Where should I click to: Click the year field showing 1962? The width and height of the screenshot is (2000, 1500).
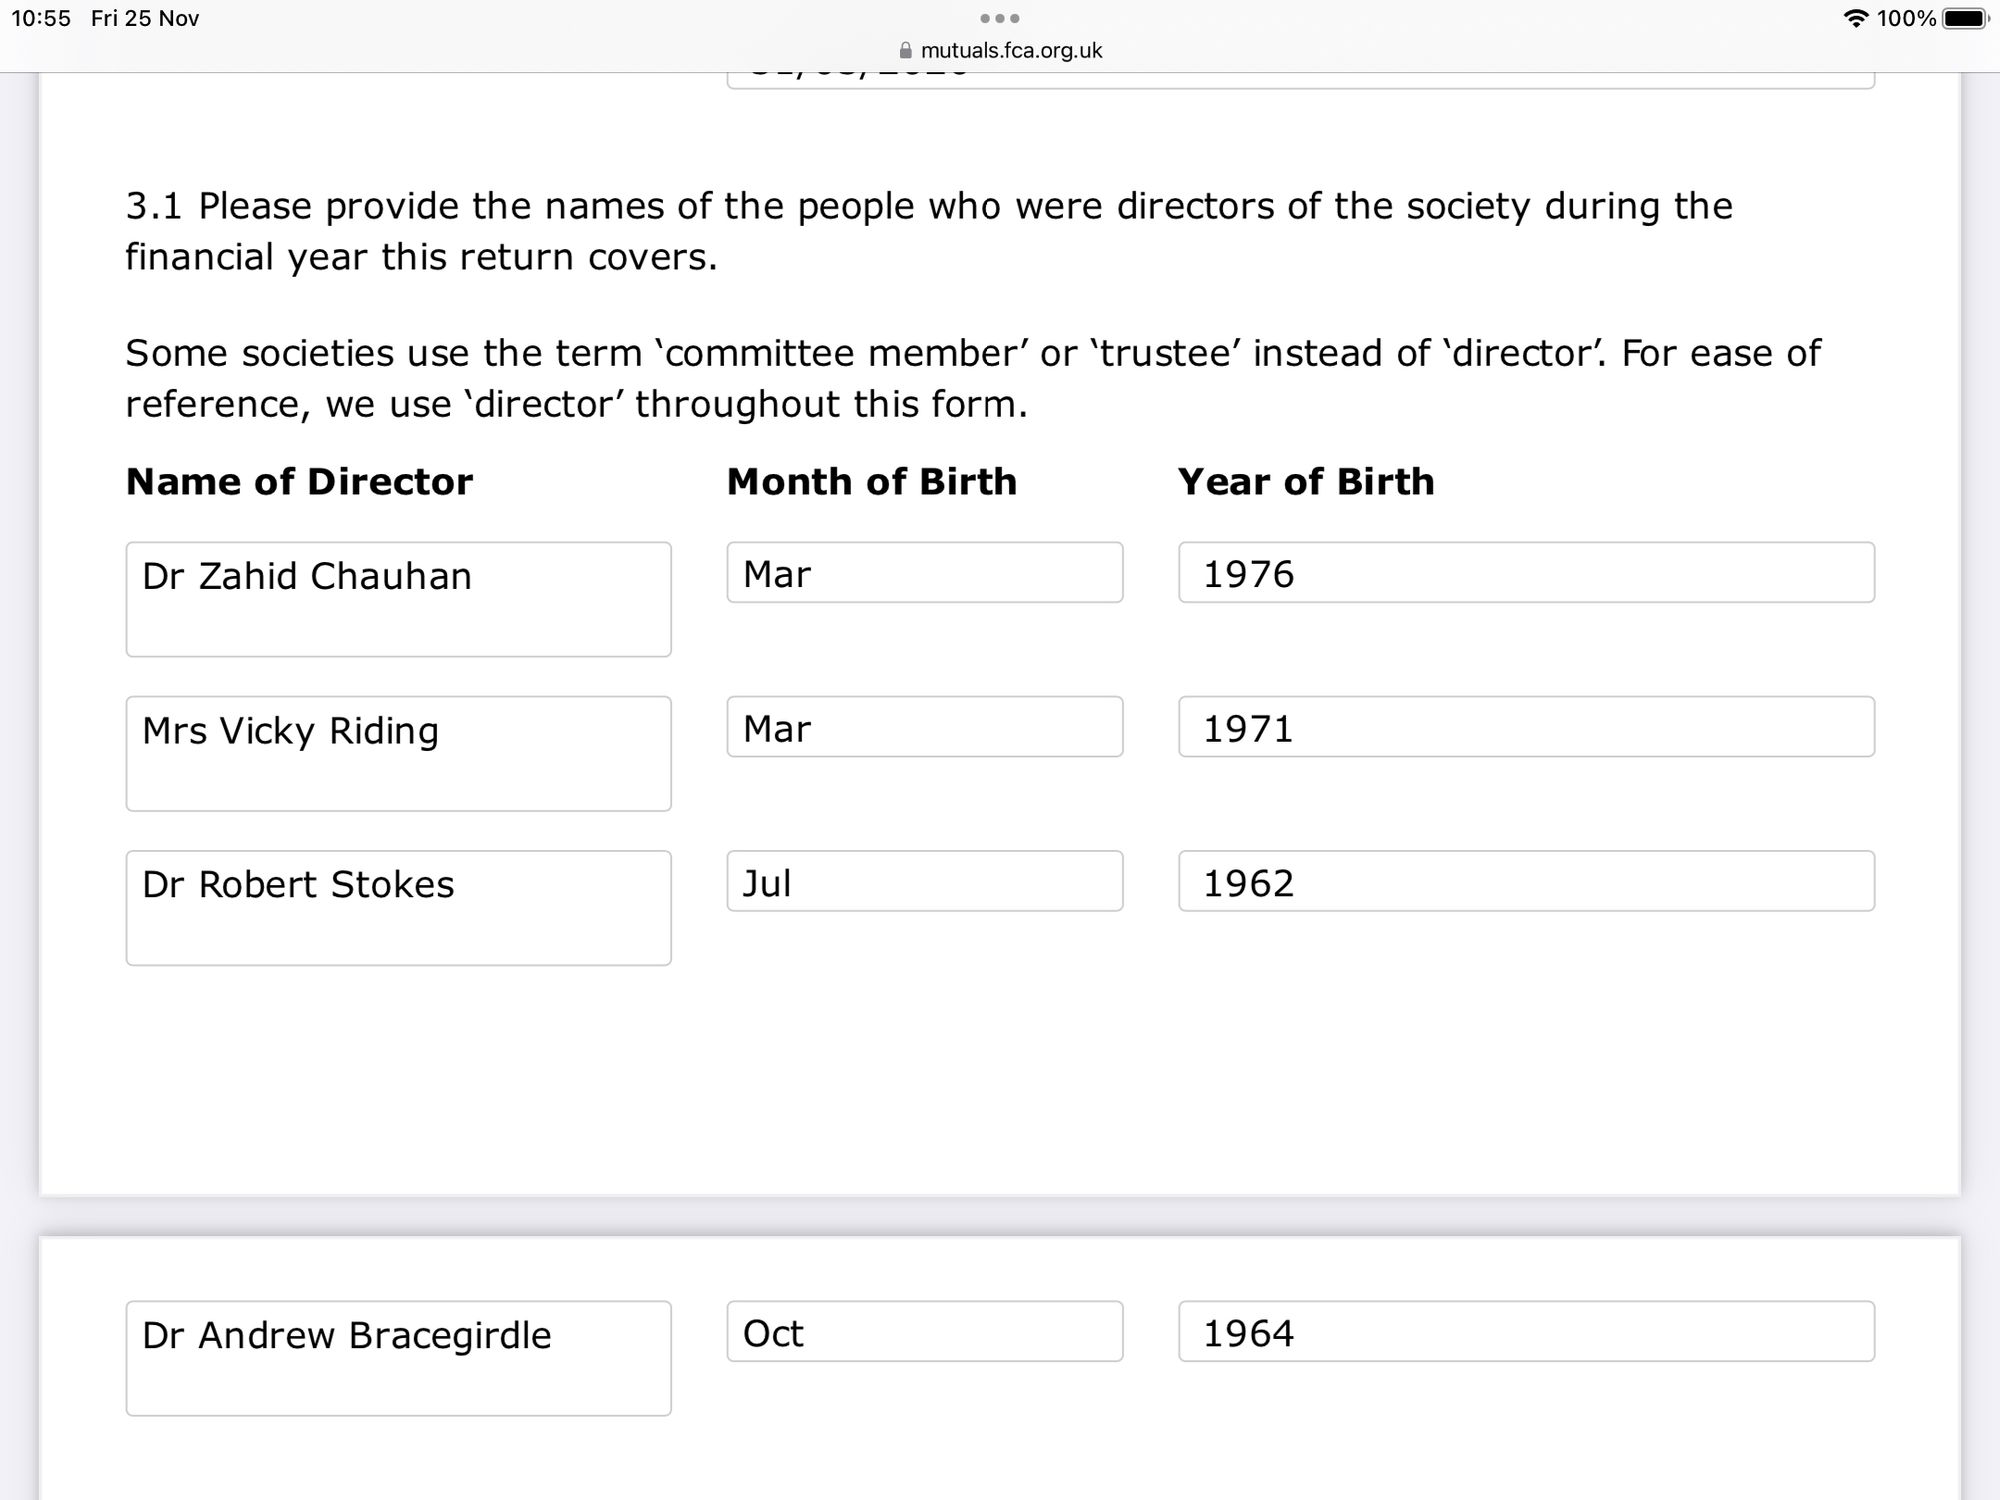pyautogui.click(x=1526, y=881)
